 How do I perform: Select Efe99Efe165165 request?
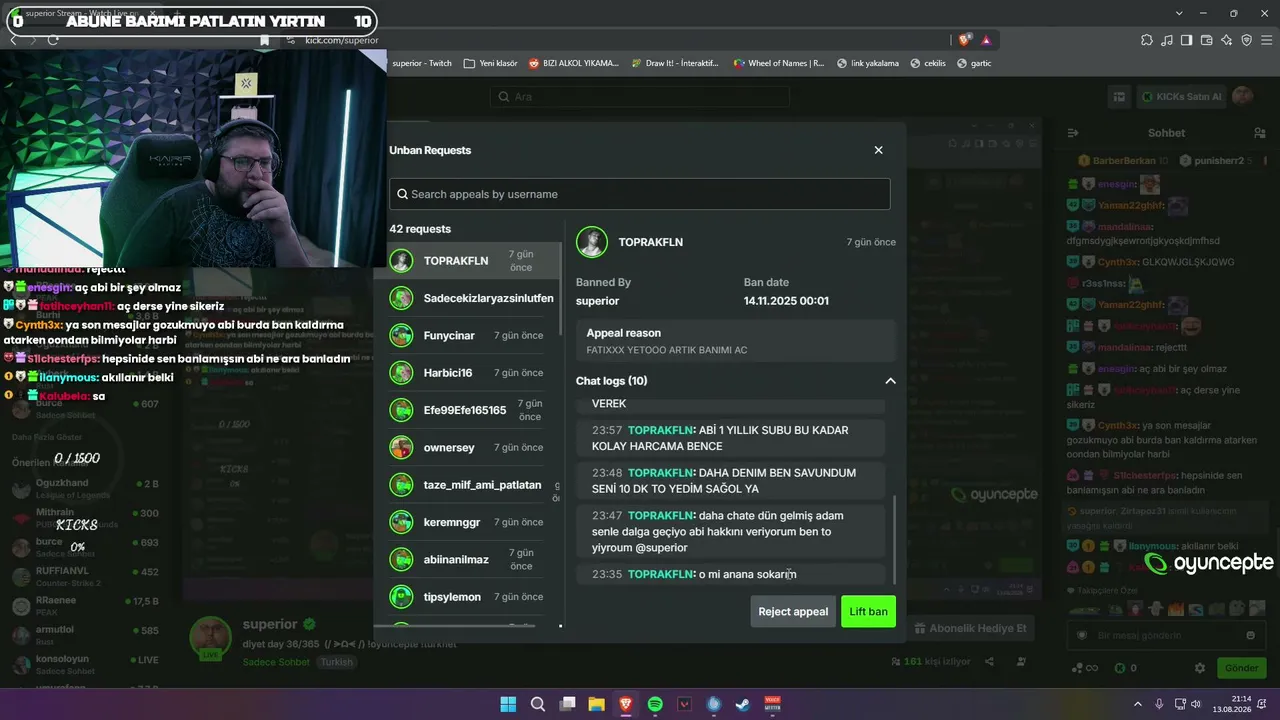(475, 410)
